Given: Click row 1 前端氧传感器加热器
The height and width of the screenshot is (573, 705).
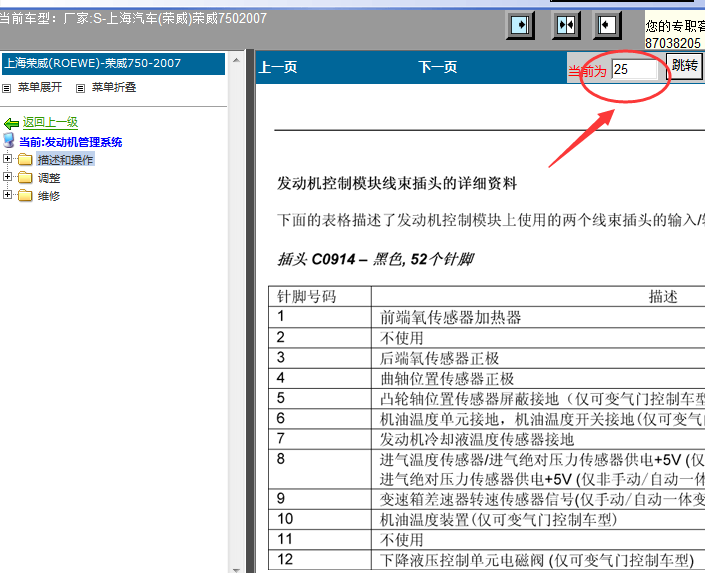Looking at the screenshot, I should 451,317.
